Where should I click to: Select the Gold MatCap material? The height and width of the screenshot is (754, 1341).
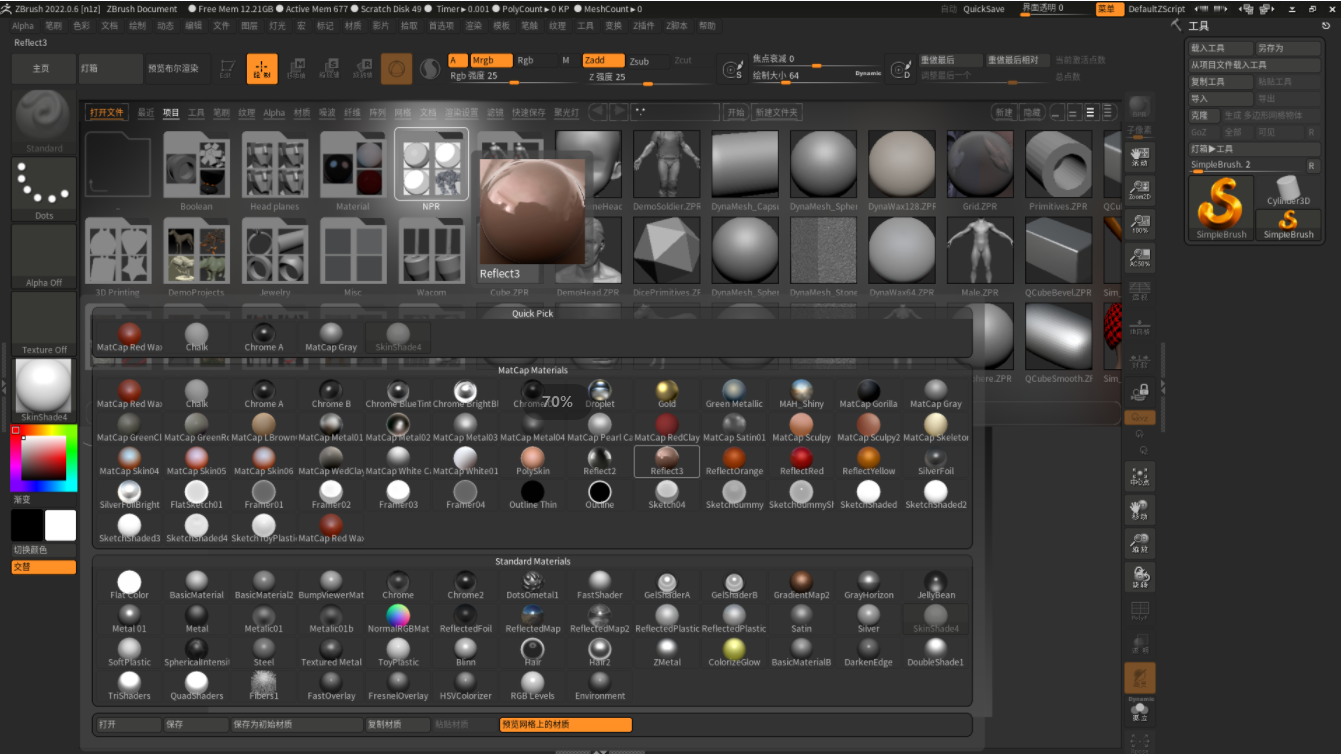(667, 394)
